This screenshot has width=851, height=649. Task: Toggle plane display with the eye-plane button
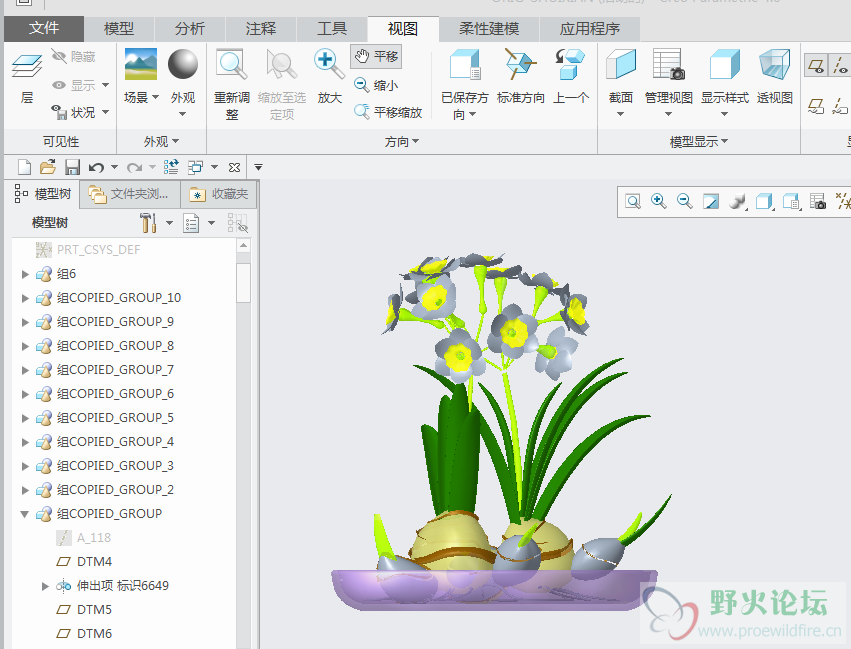click(816, 66)
